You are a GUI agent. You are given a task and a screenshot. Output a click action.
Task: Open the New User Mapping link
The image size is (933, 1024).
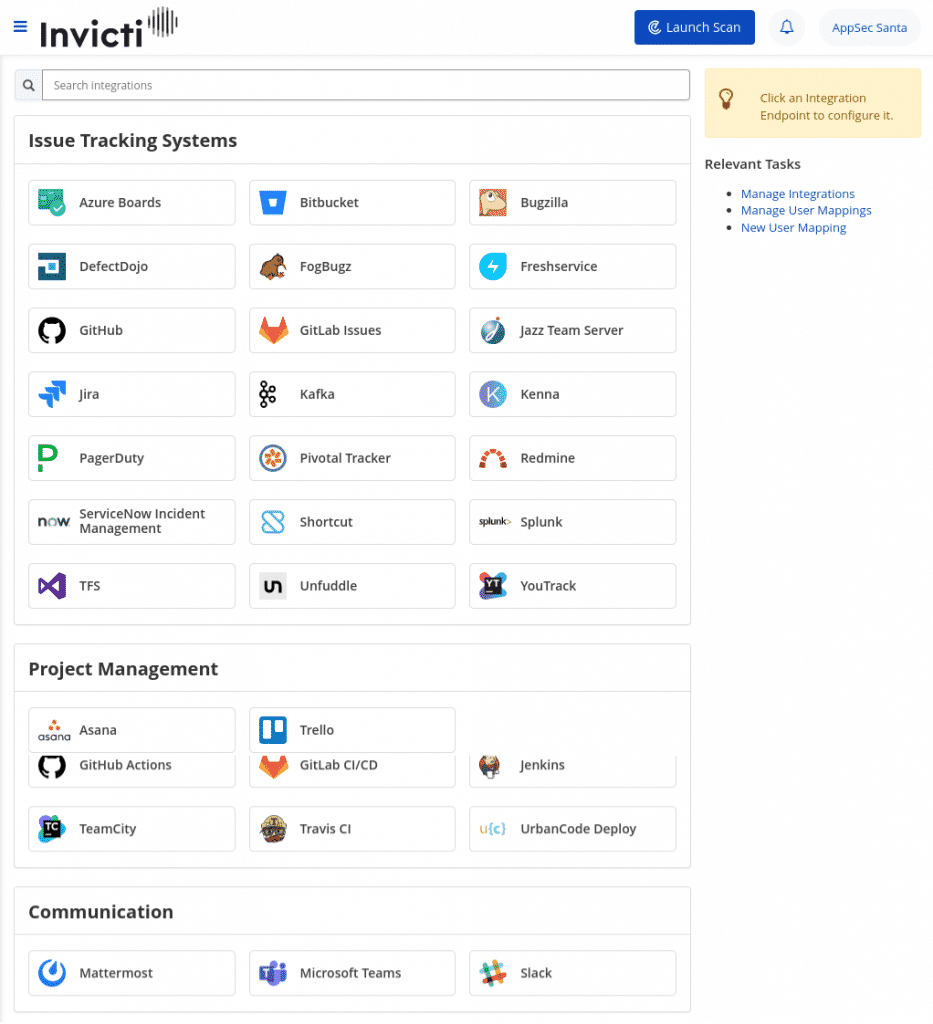pyautogui.click(x=793, y=227)
